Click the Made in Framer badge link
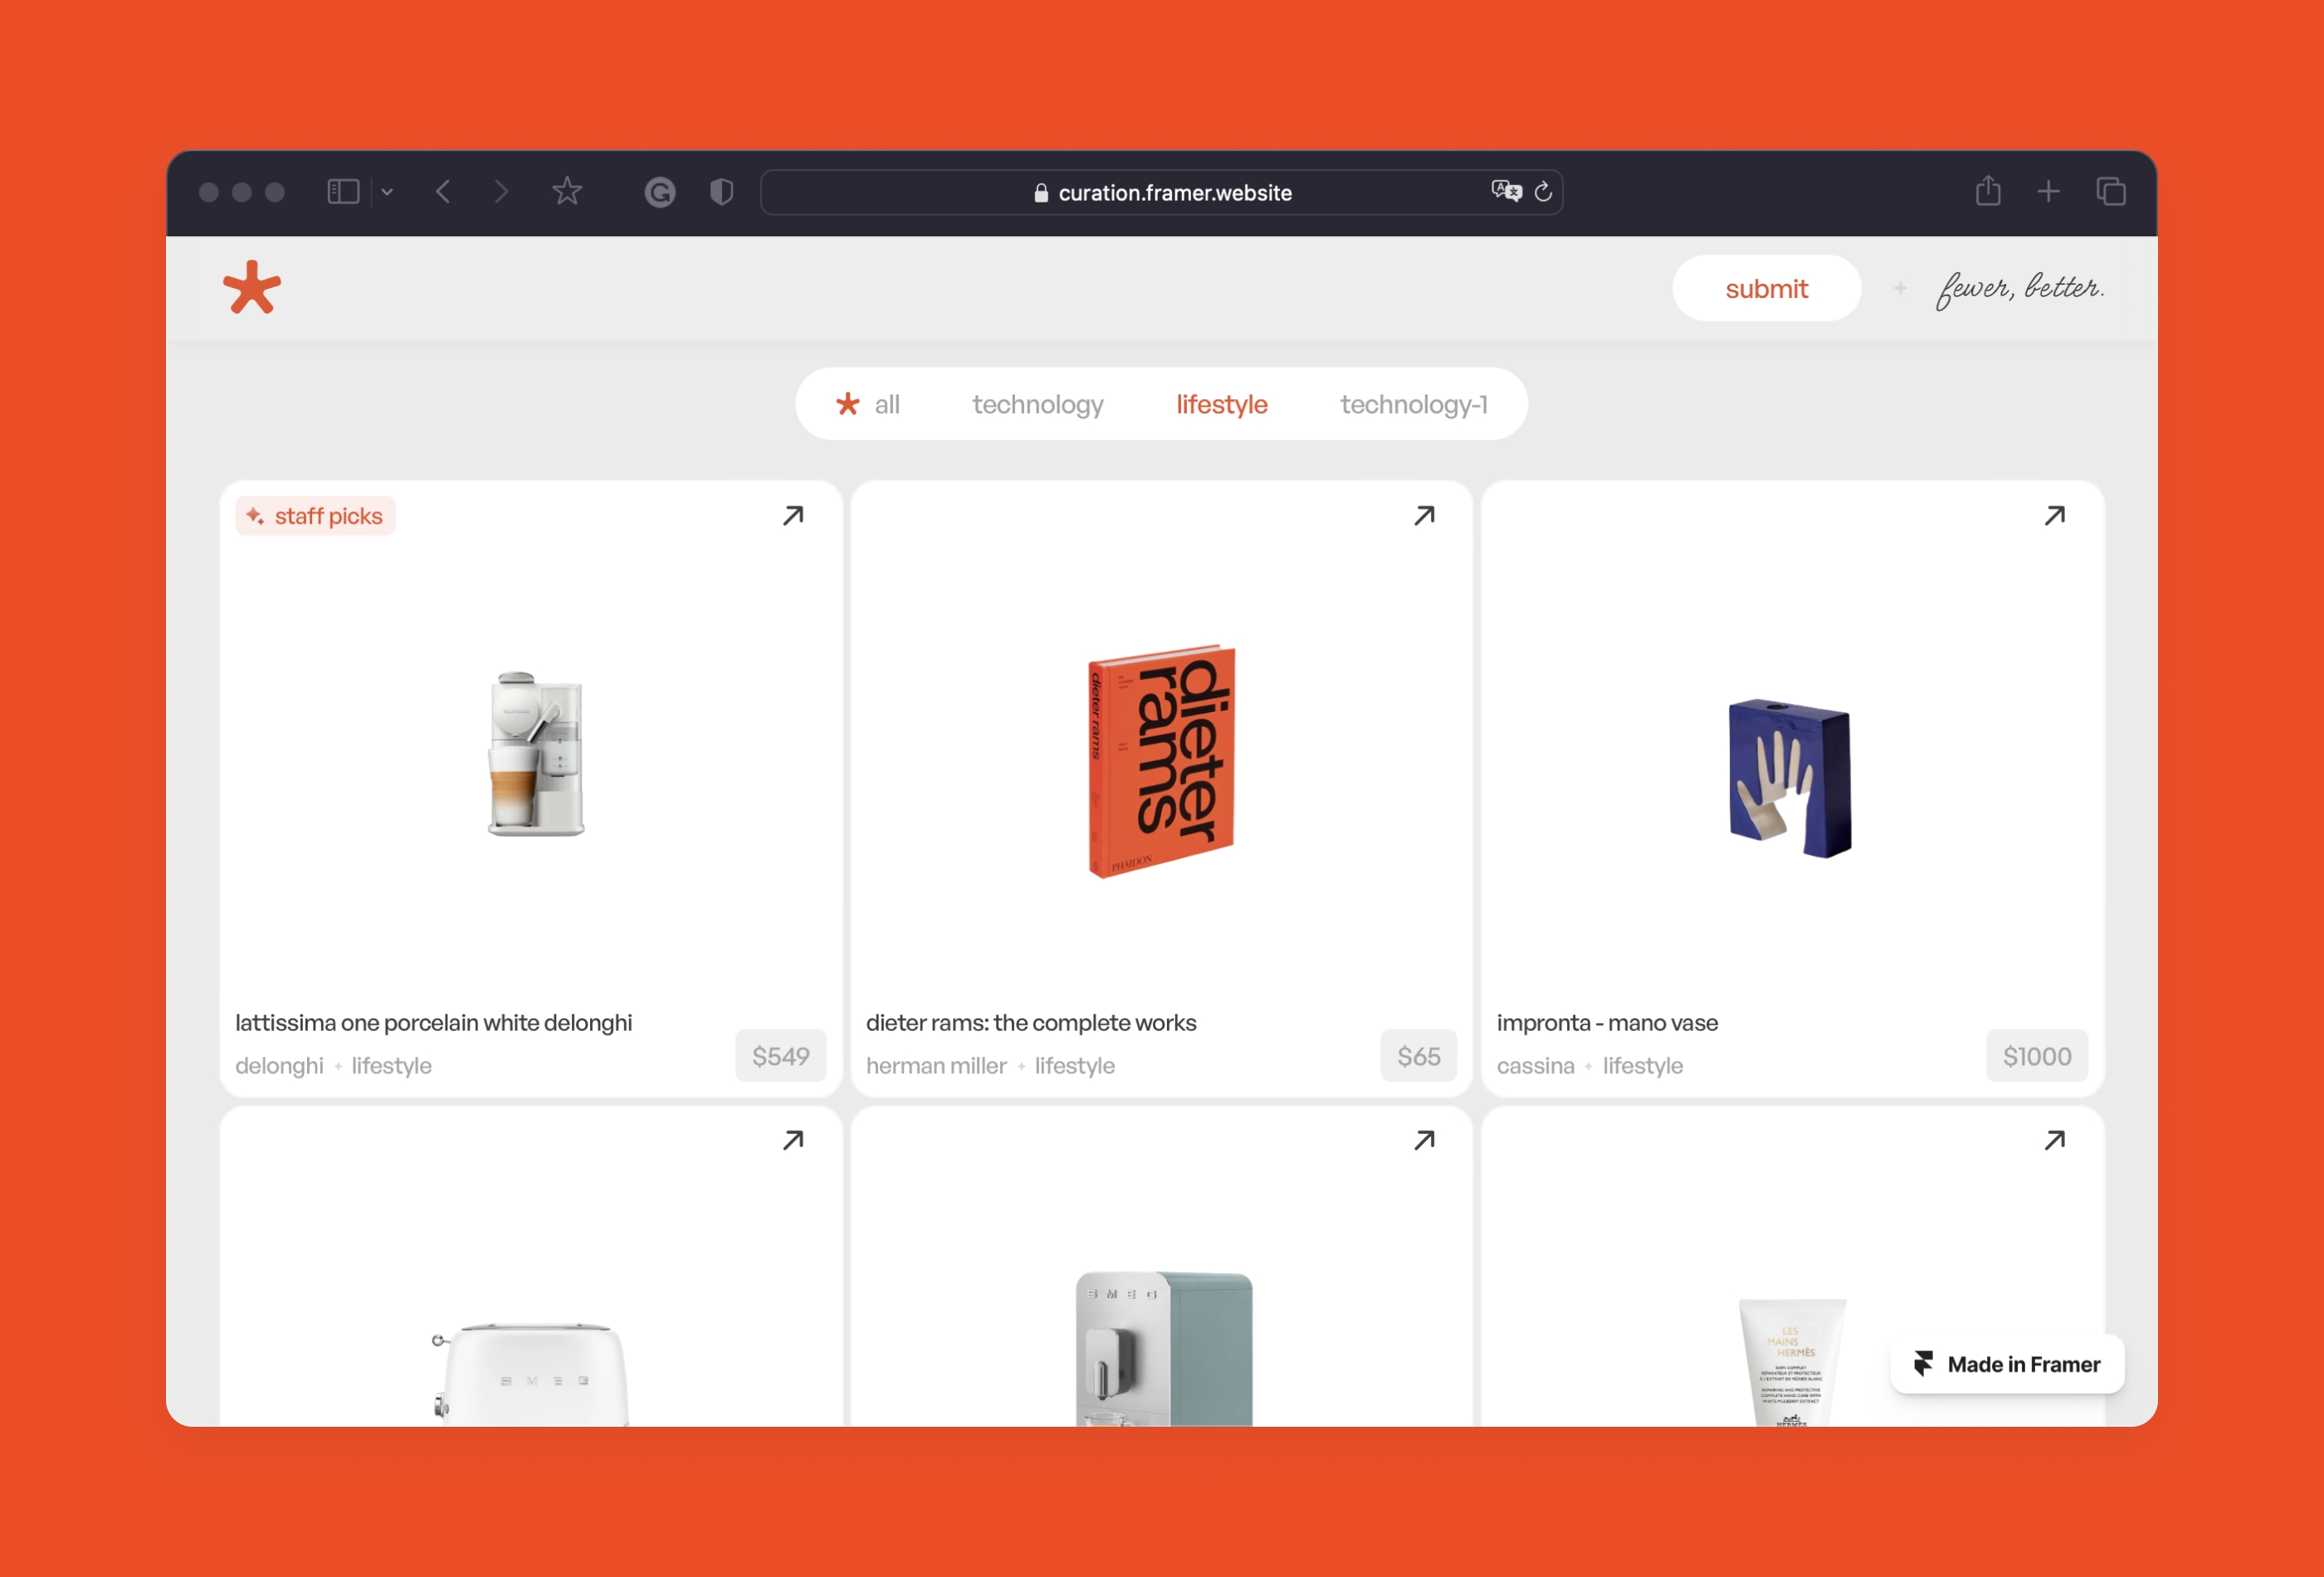The image size is (2324, 1577). pyautogui.click(x=2005, y=1364)
